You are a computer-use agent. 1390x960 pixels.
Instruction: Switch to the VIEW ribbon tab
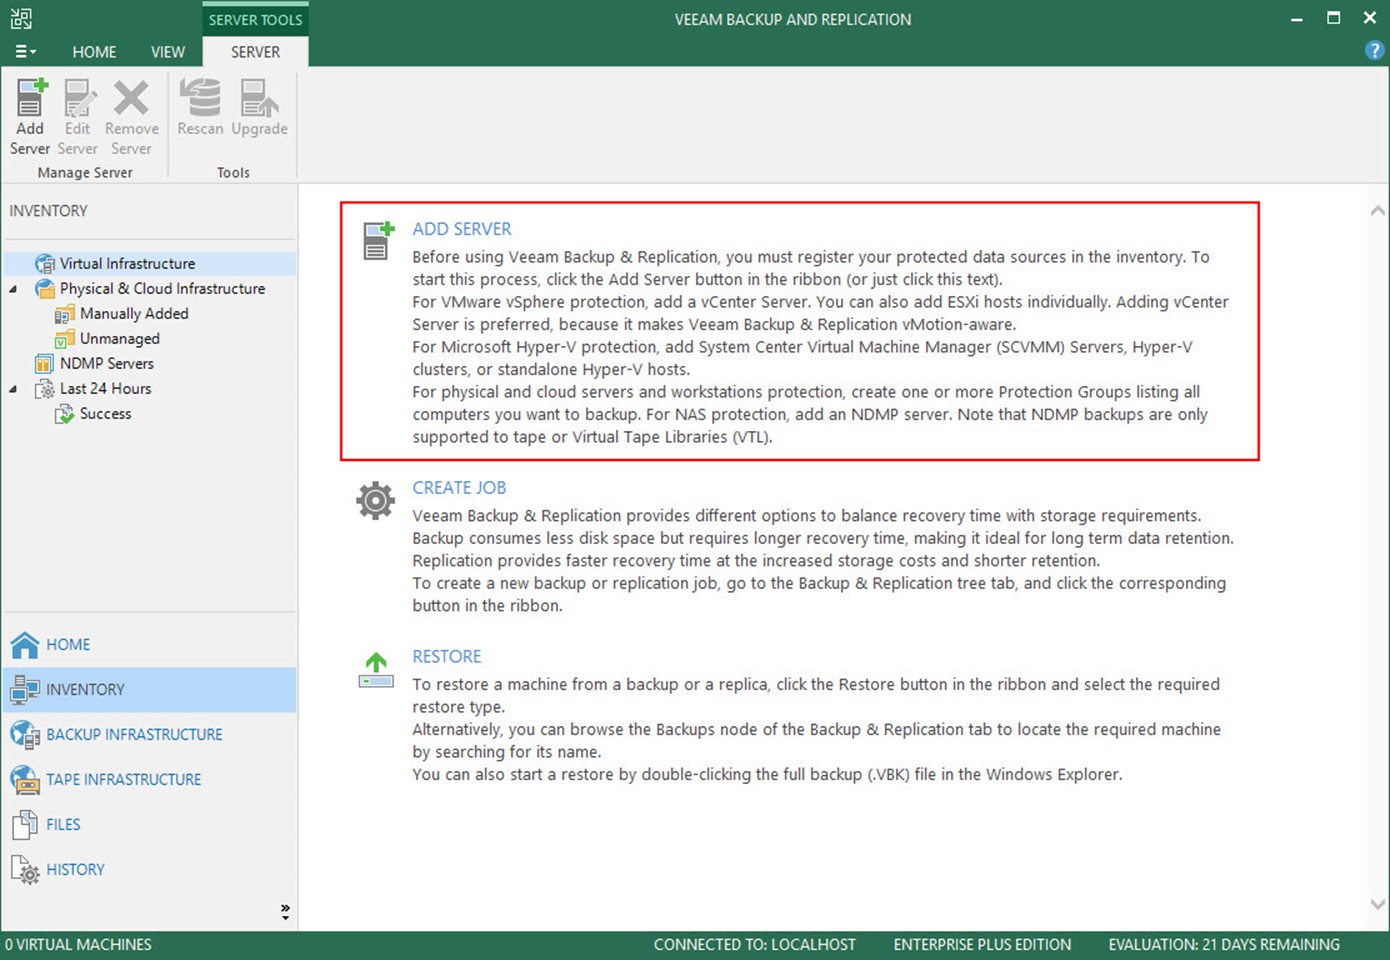pos(168,52)
